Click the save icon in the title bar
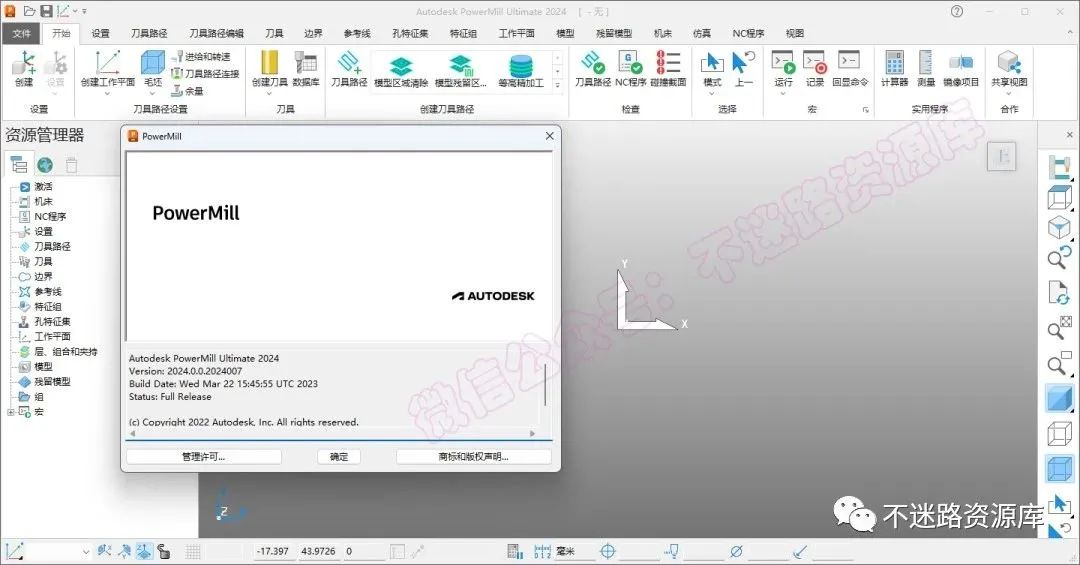Screen dimensions: 1080x565 tap(45, 11)
